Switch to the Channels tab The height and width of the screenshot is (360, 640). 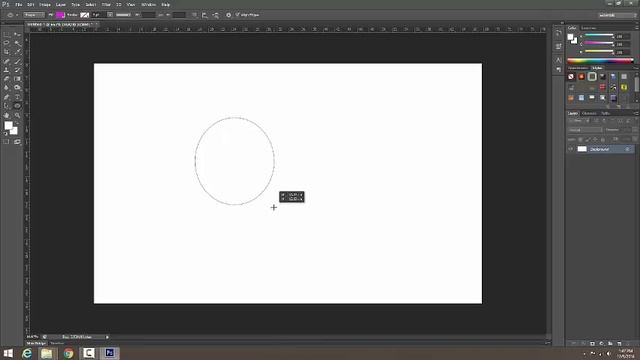(589, 113)
